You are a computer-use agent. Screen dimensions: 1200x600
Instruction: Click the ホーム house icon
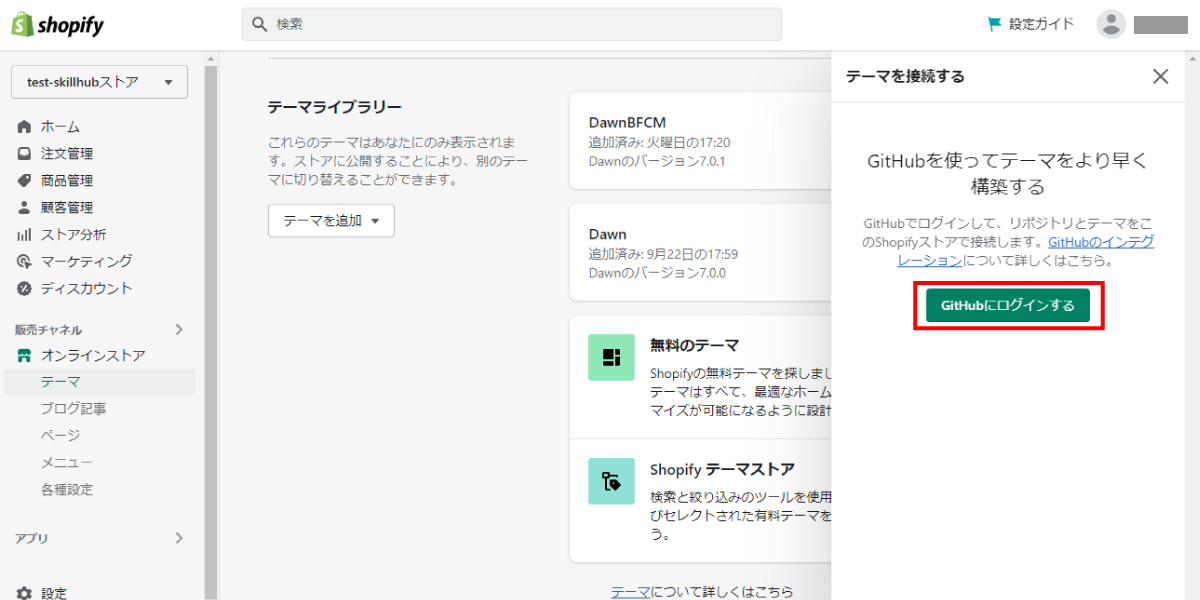(25, 127)
